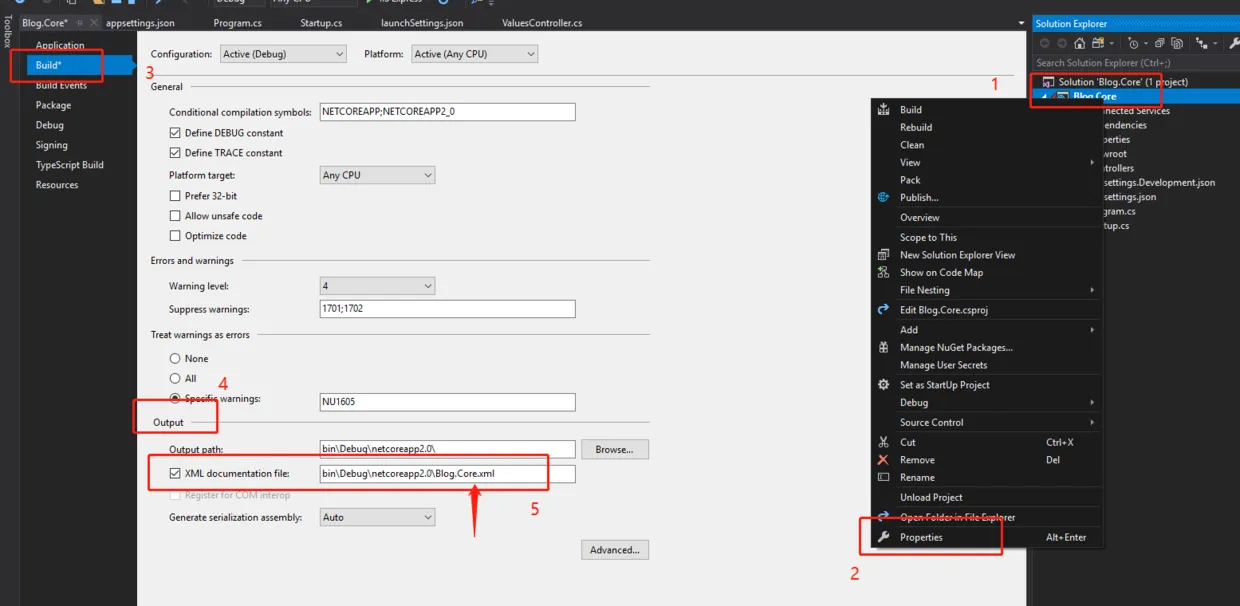Click the Pending Changes Filter clock icon
The height and width of the screenshot is (606, 1240).
(x=1133, y=44)
